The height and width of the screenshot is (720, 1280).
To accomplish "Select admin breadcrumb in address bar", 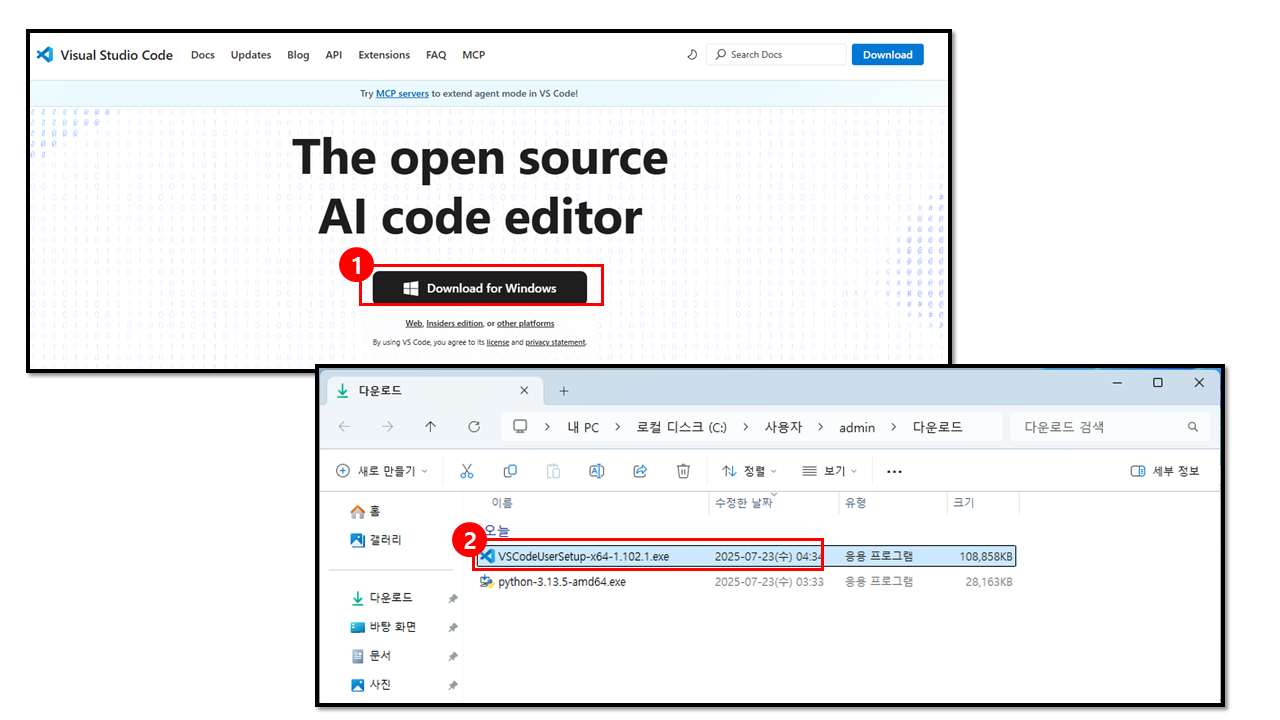I will [857, 427].
